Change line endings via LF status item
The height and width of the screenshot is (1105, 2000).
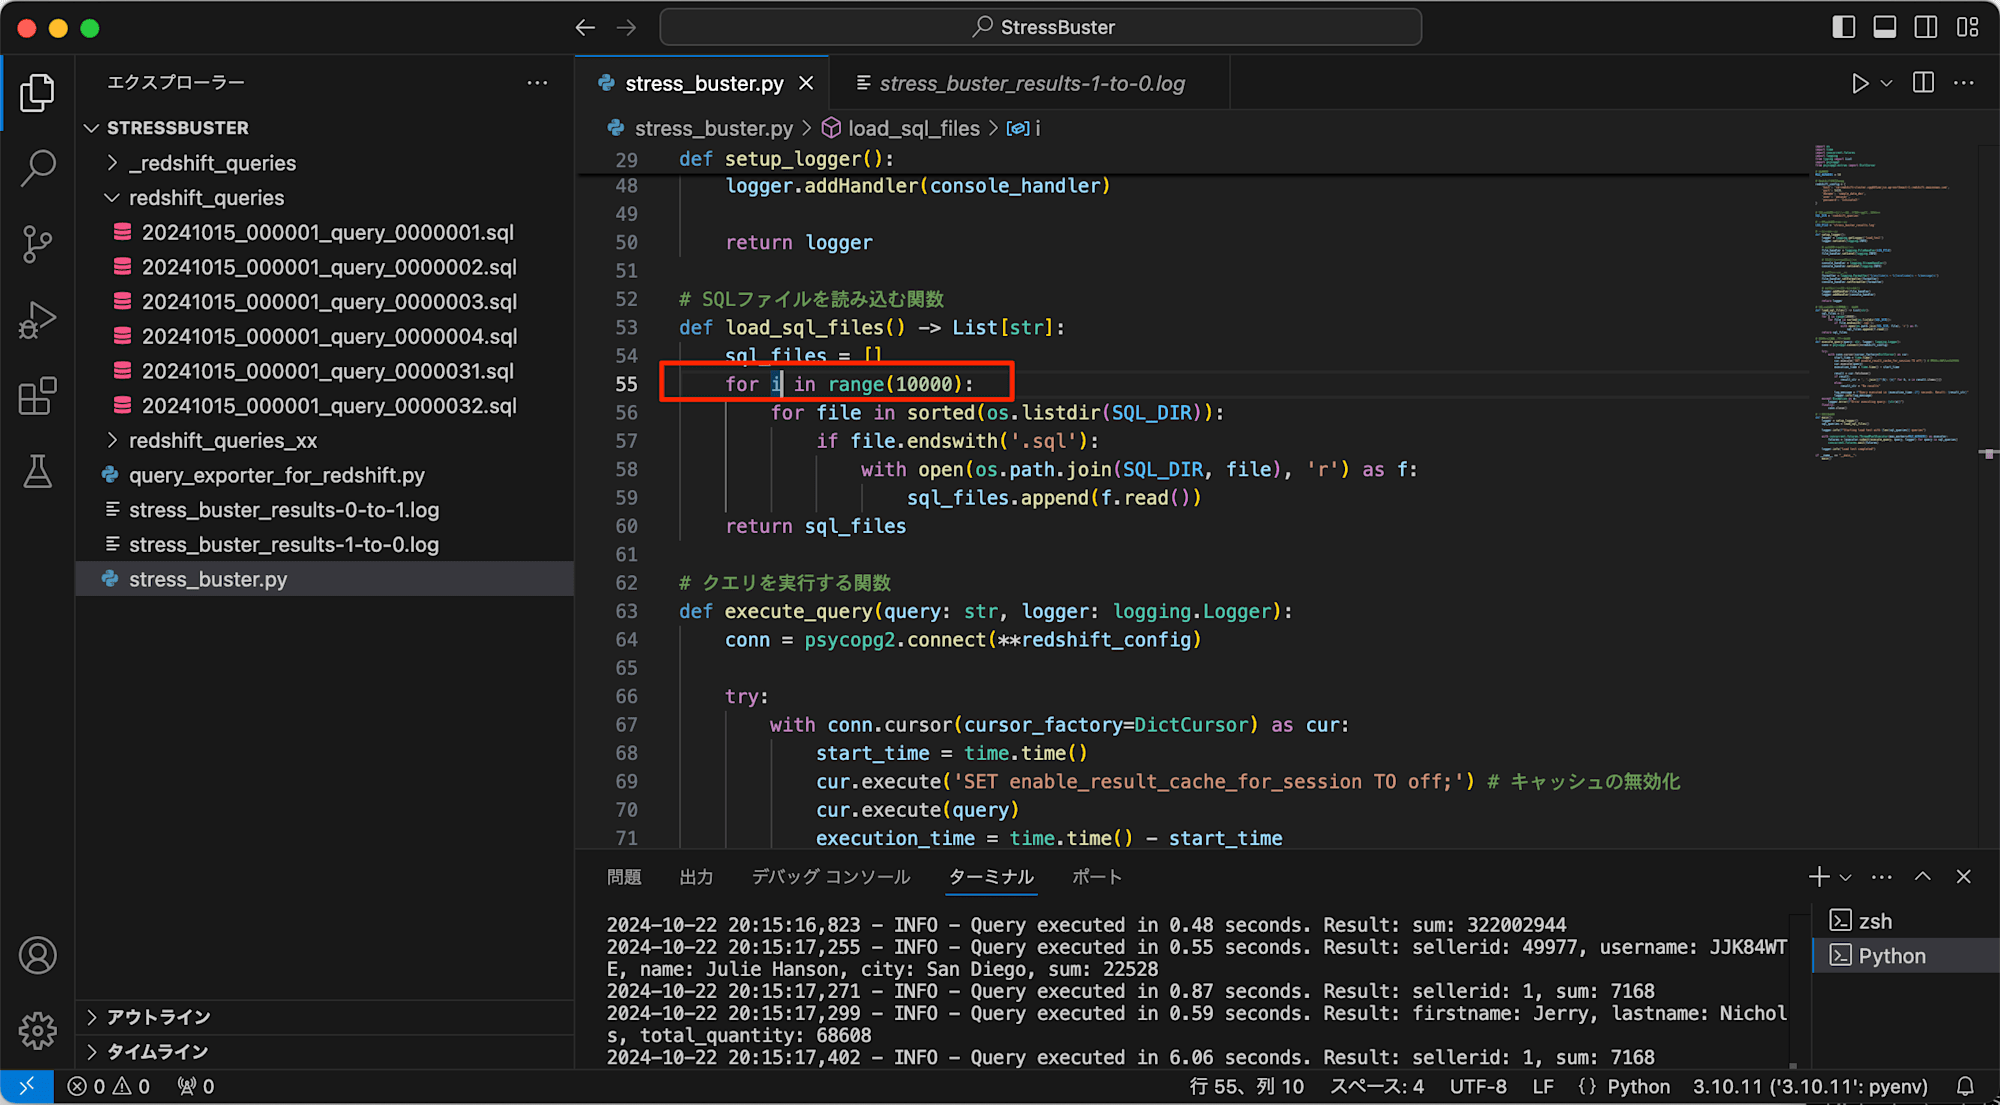(1543, 1086)
